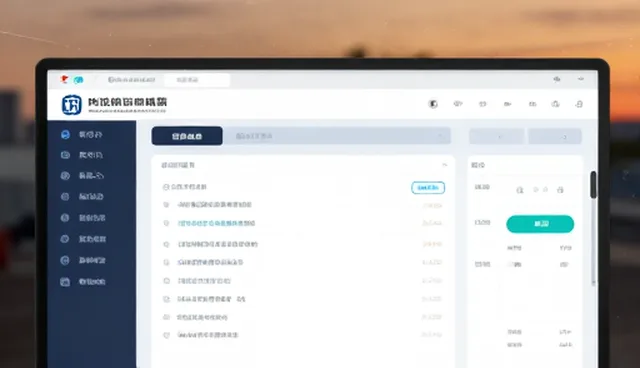
Task: Switch to the white tab in top bar
Action: (x=197, y=80)
